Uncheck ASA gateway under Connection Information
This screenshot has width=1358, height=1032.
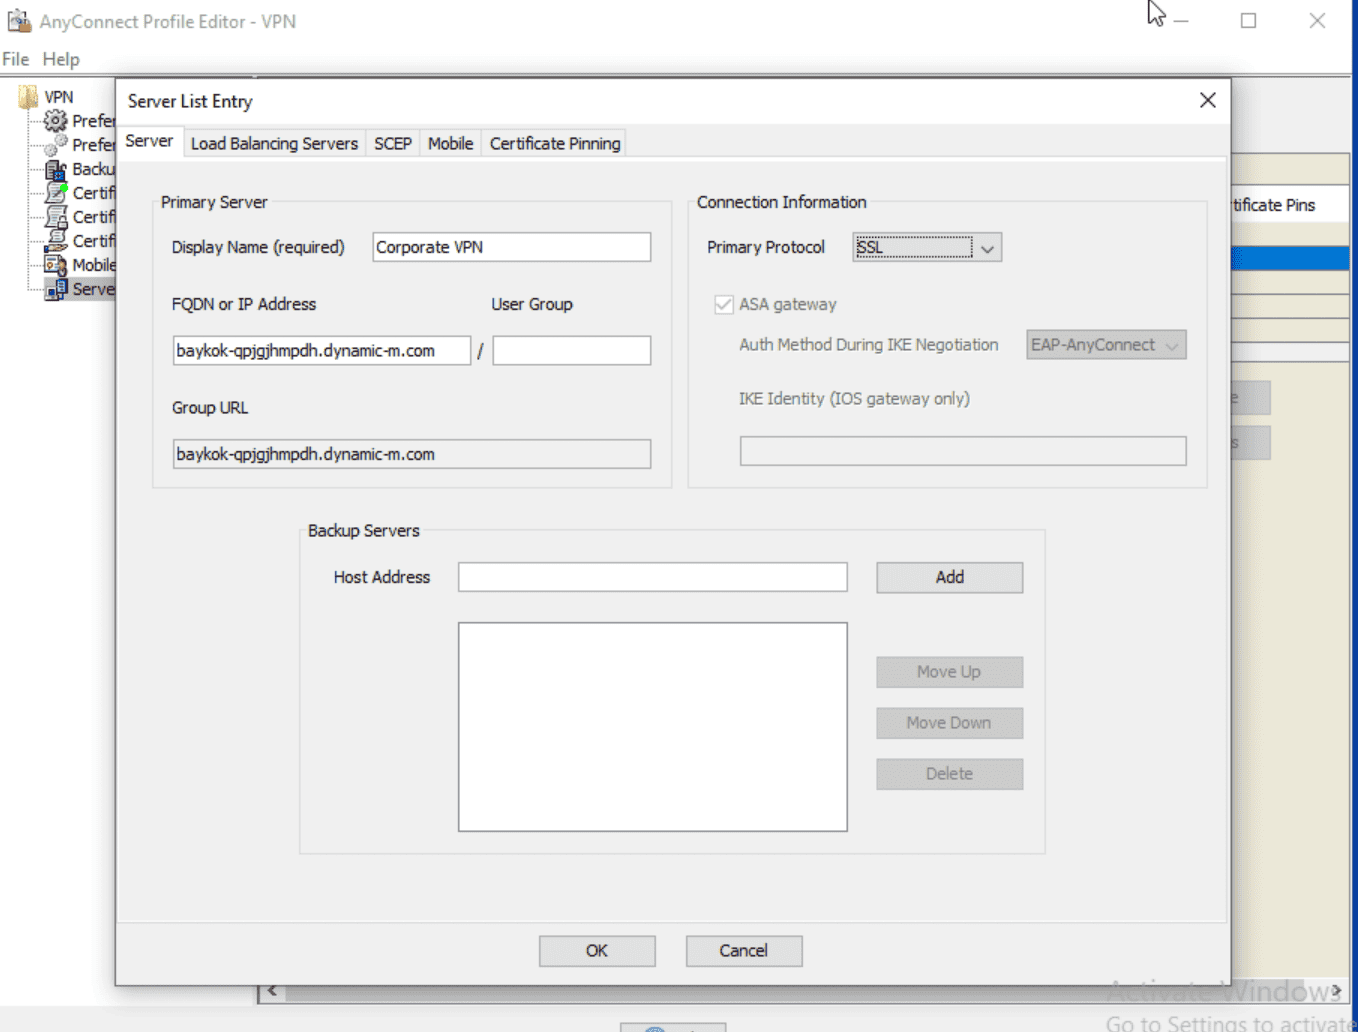click(x=723, y=304)
